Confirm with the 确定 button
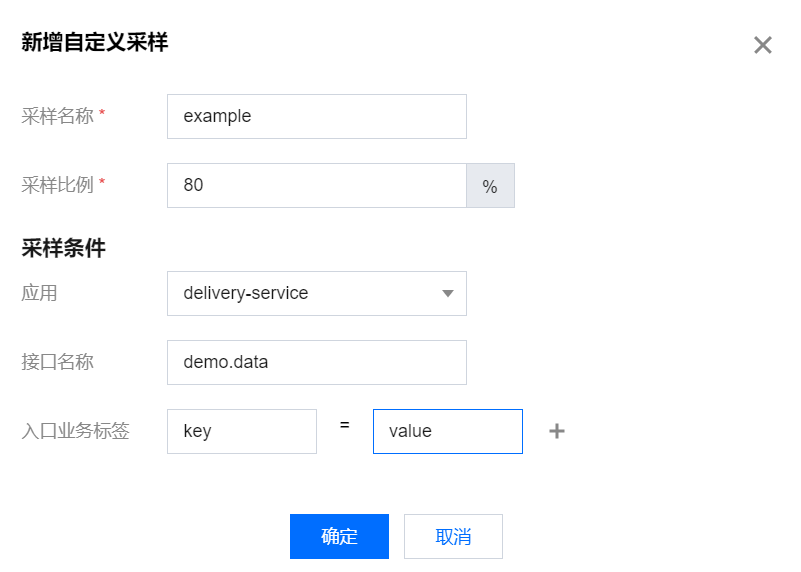 [339, 537]
